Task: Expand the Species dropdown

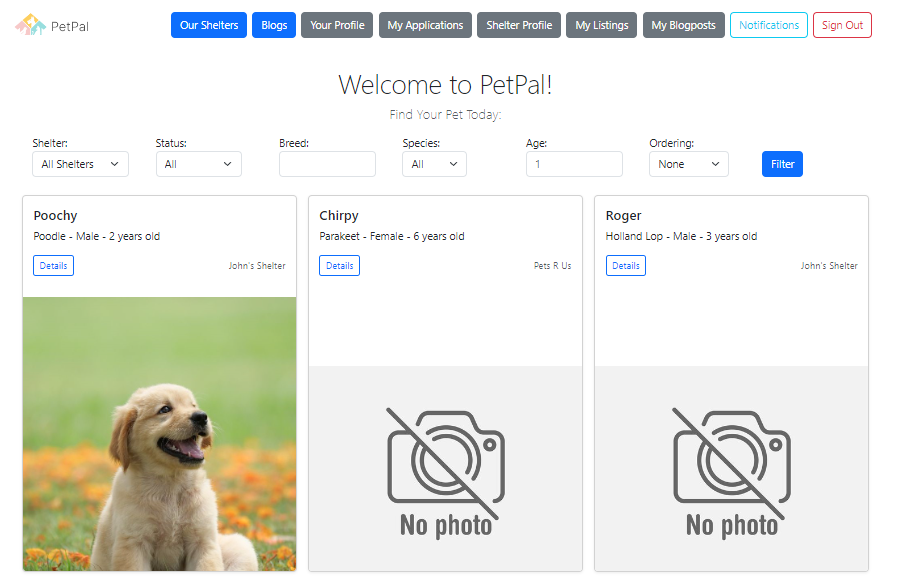Action: (434, 164)
